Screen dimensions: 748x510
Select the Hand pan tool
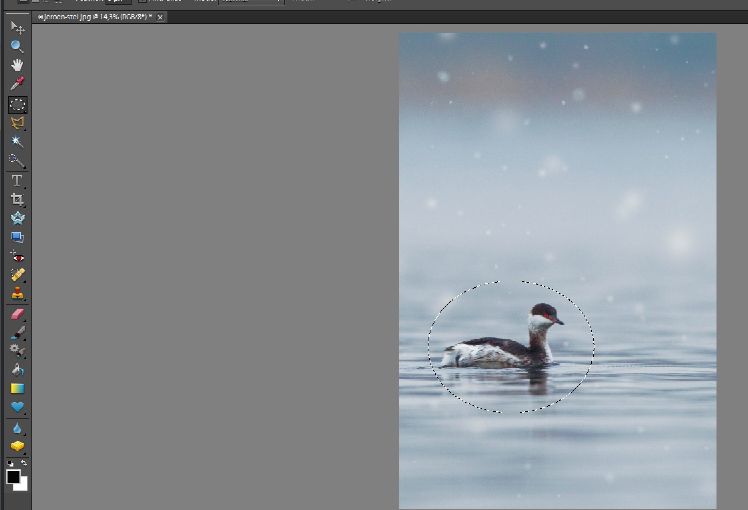[17, 65]
